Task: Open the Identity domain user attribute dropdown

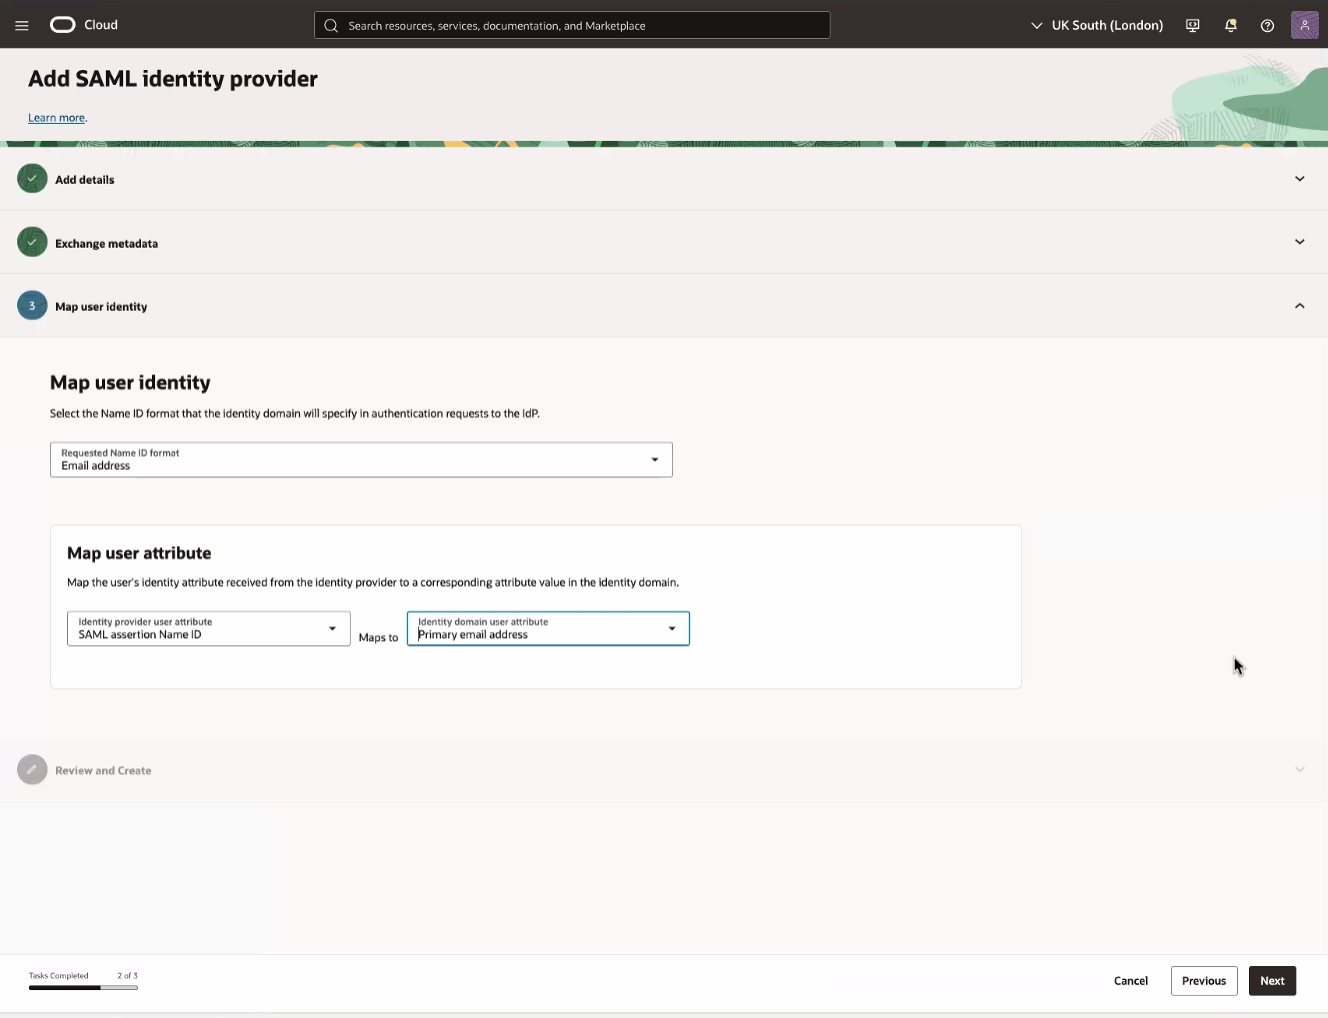Action: coord(671,628)
